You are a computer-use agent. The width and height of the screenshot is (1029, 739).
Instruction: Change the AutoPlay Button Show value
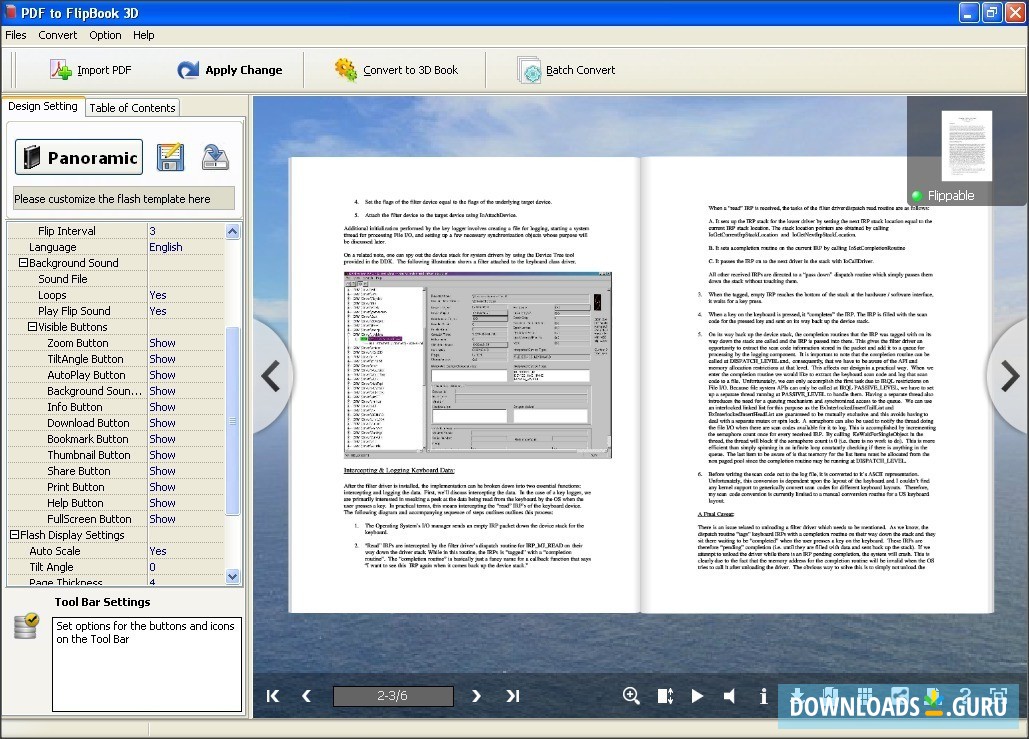pos(186,375)
